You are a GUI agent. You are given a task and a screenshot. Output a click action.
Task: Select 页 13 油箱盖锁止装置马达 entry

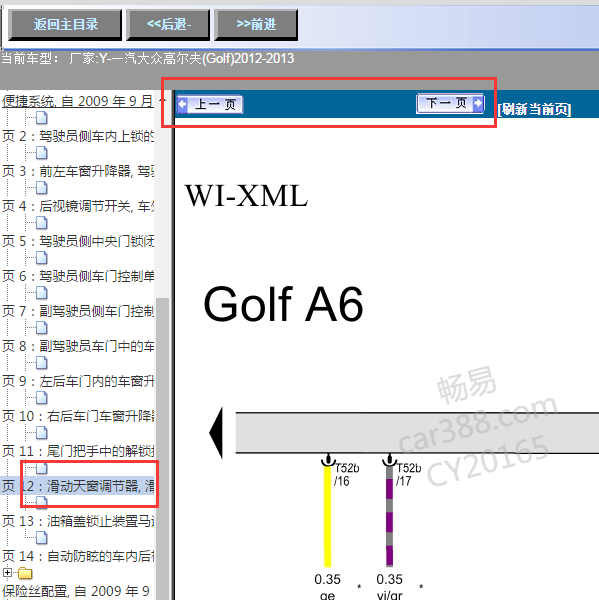[x=78, y=521]
